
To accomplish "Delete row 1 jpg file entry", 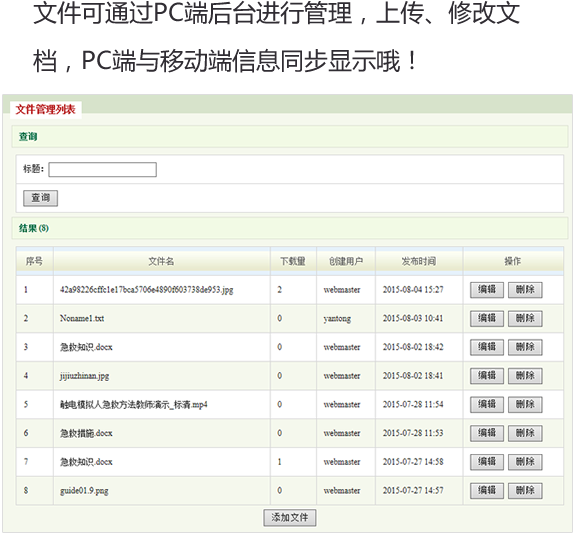I will [525, 290].
